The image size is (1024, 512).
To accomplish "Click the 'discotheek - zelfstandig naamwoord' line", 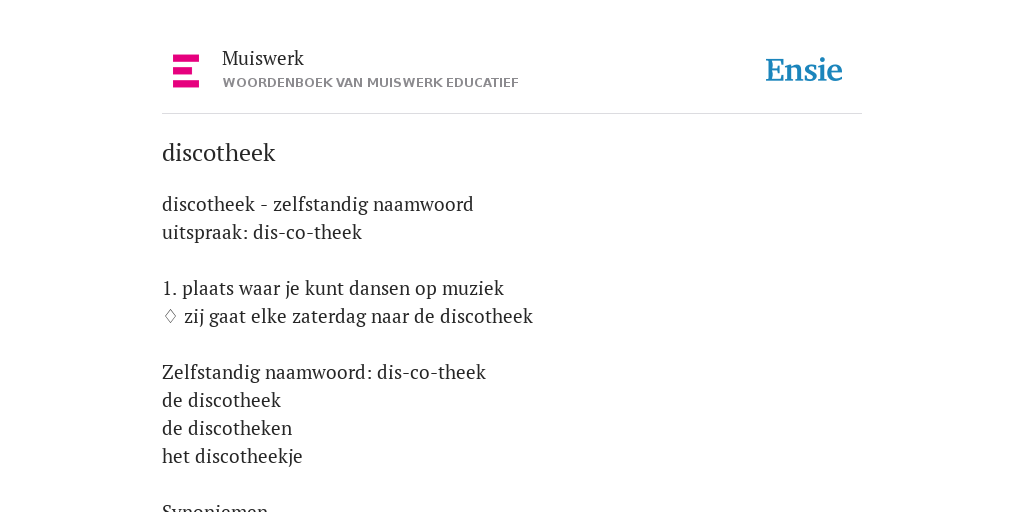I will coord(317,204).
